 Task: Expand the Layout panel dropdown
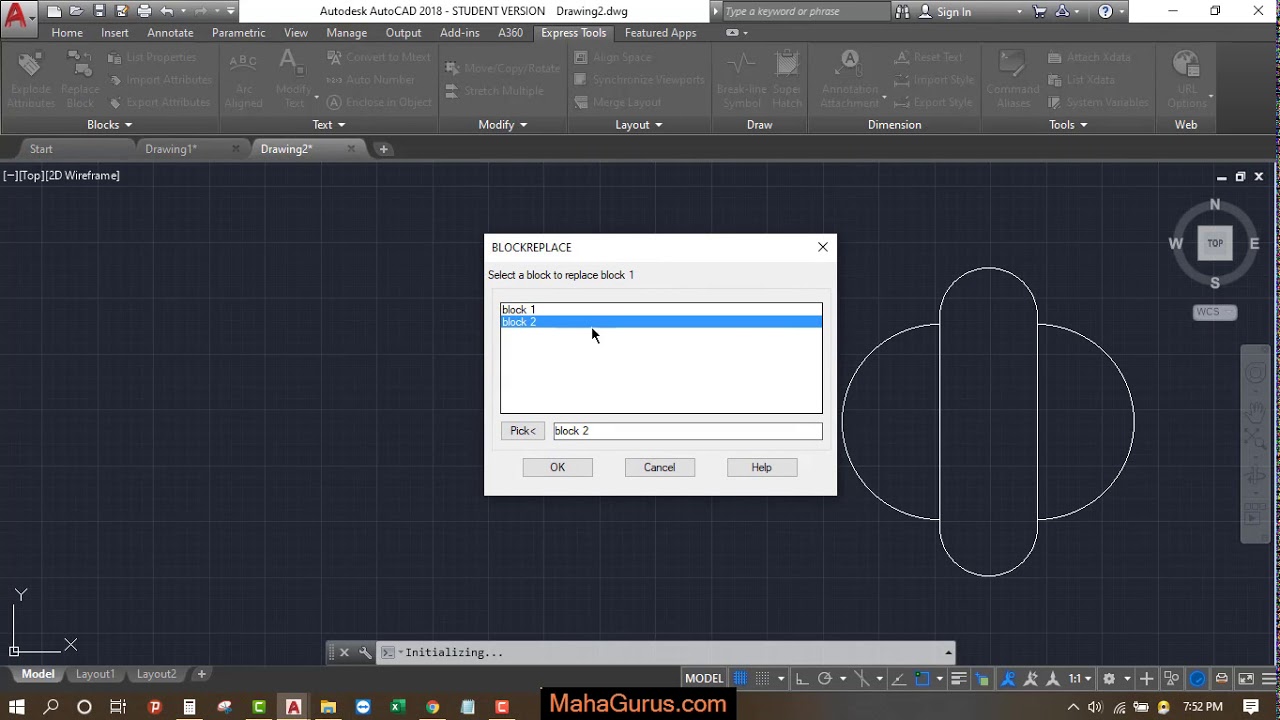639,125
